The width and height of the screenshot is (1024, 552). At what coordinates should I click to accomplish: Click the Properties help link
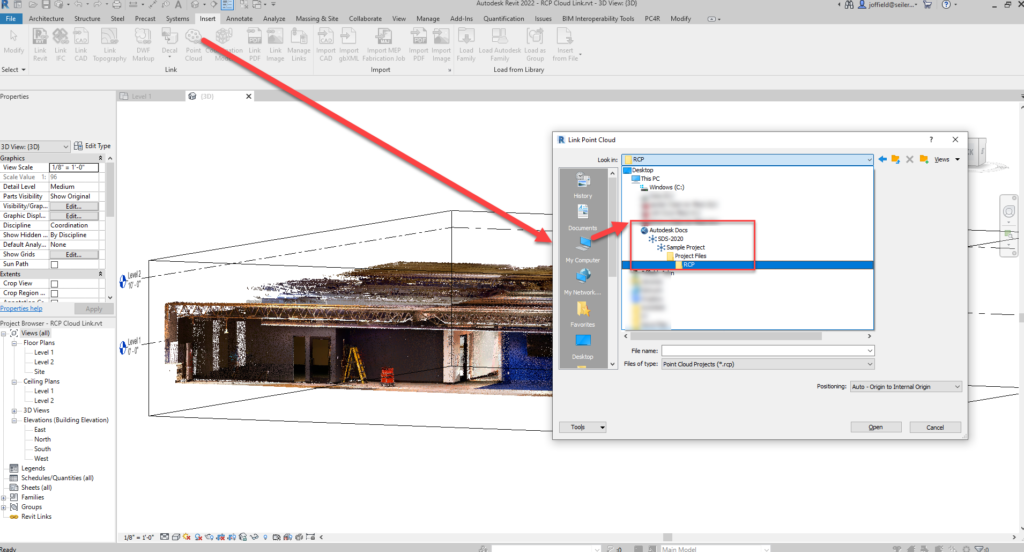click(21, 309)
